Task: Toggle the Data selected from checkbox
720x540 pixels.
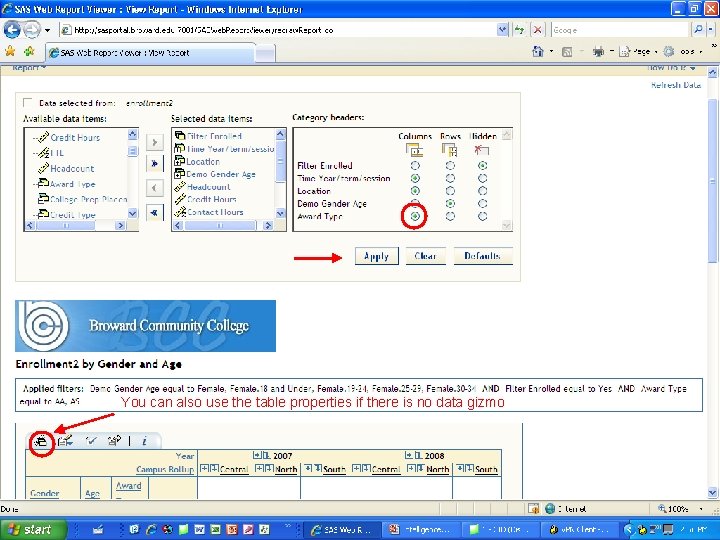Action: pos(28,102)
